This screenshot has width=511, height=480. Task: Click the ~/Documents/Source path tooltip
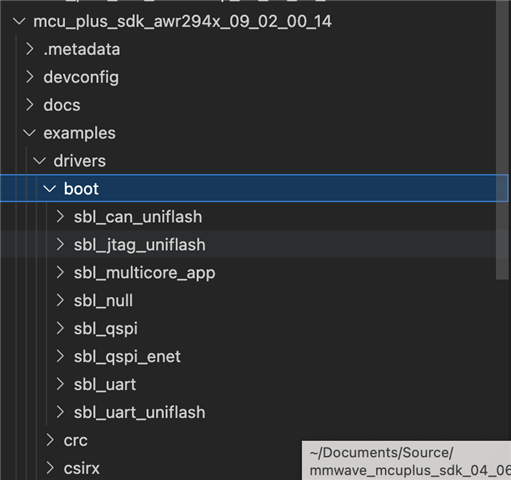click(x=406, y=461)
